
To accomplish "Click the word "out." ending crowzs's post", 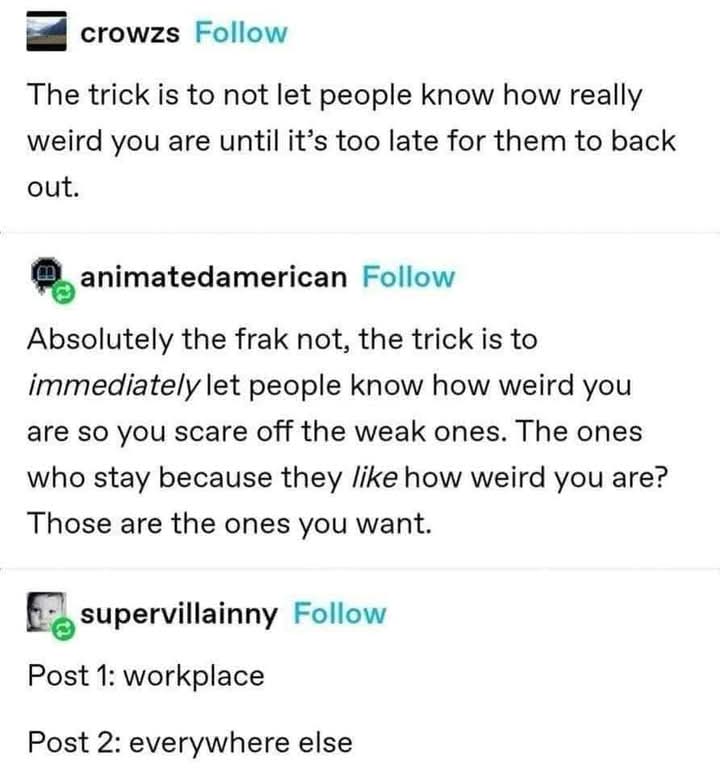I will pos(53,187).
